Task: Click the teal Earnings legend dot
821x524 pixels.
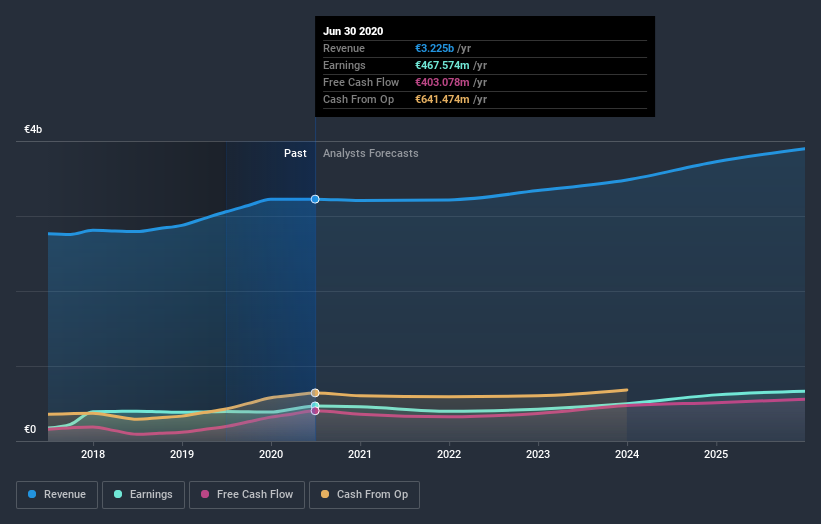Action: coord(118,494)
